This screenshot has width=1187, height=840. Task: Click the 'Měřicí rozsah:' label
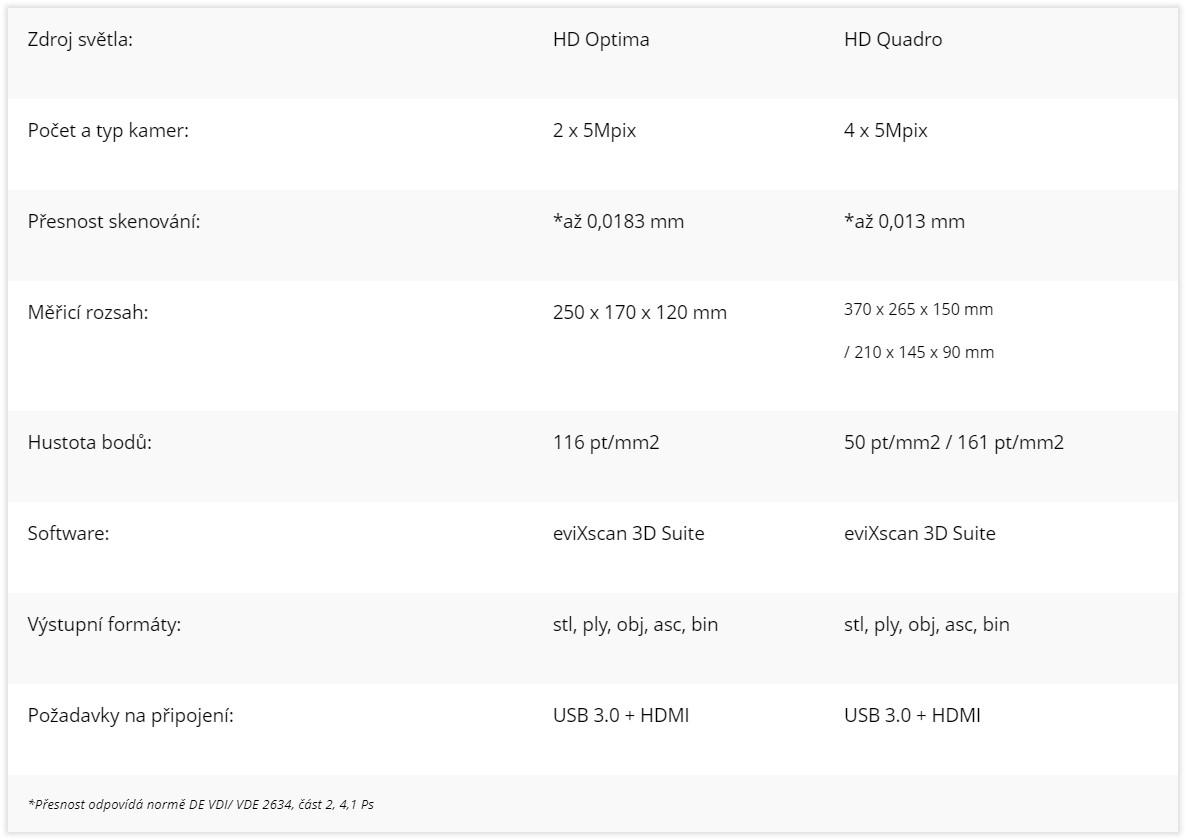88,312
